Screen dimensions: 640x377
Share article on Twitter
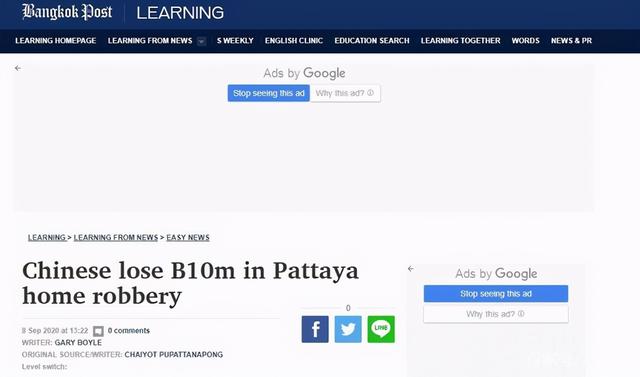(x=348, y=329)
